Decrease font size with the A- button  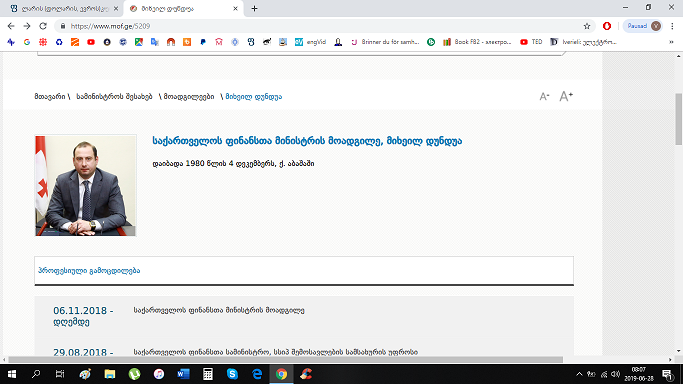click(x=544, y=97)
